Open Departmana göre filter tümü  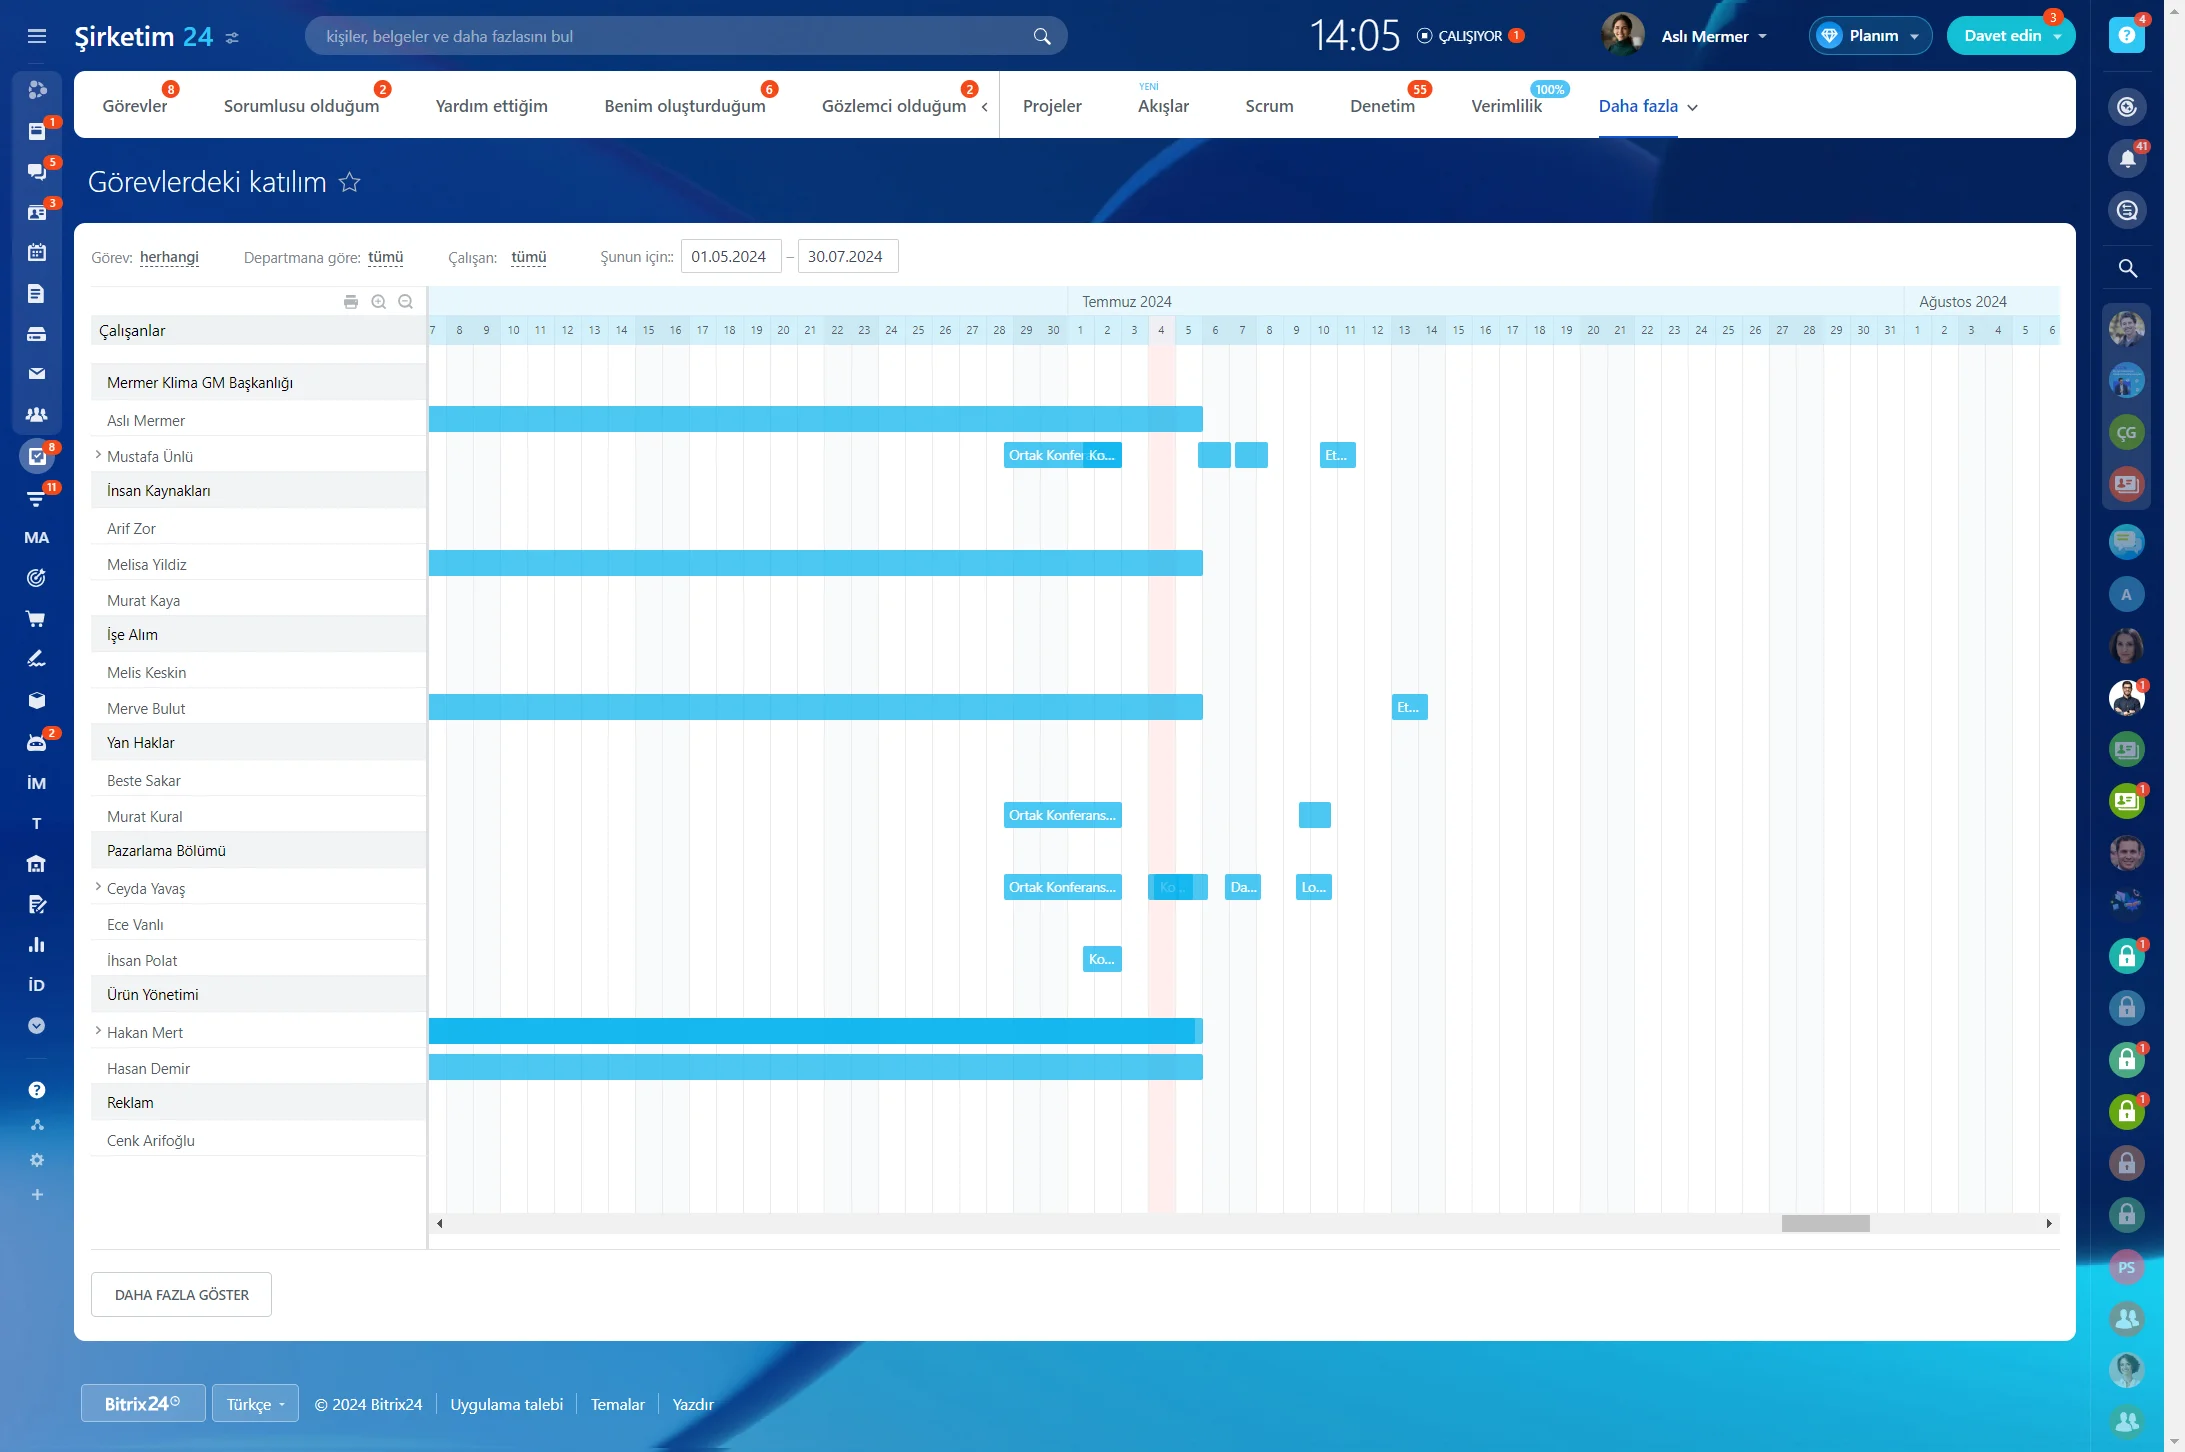385,257
